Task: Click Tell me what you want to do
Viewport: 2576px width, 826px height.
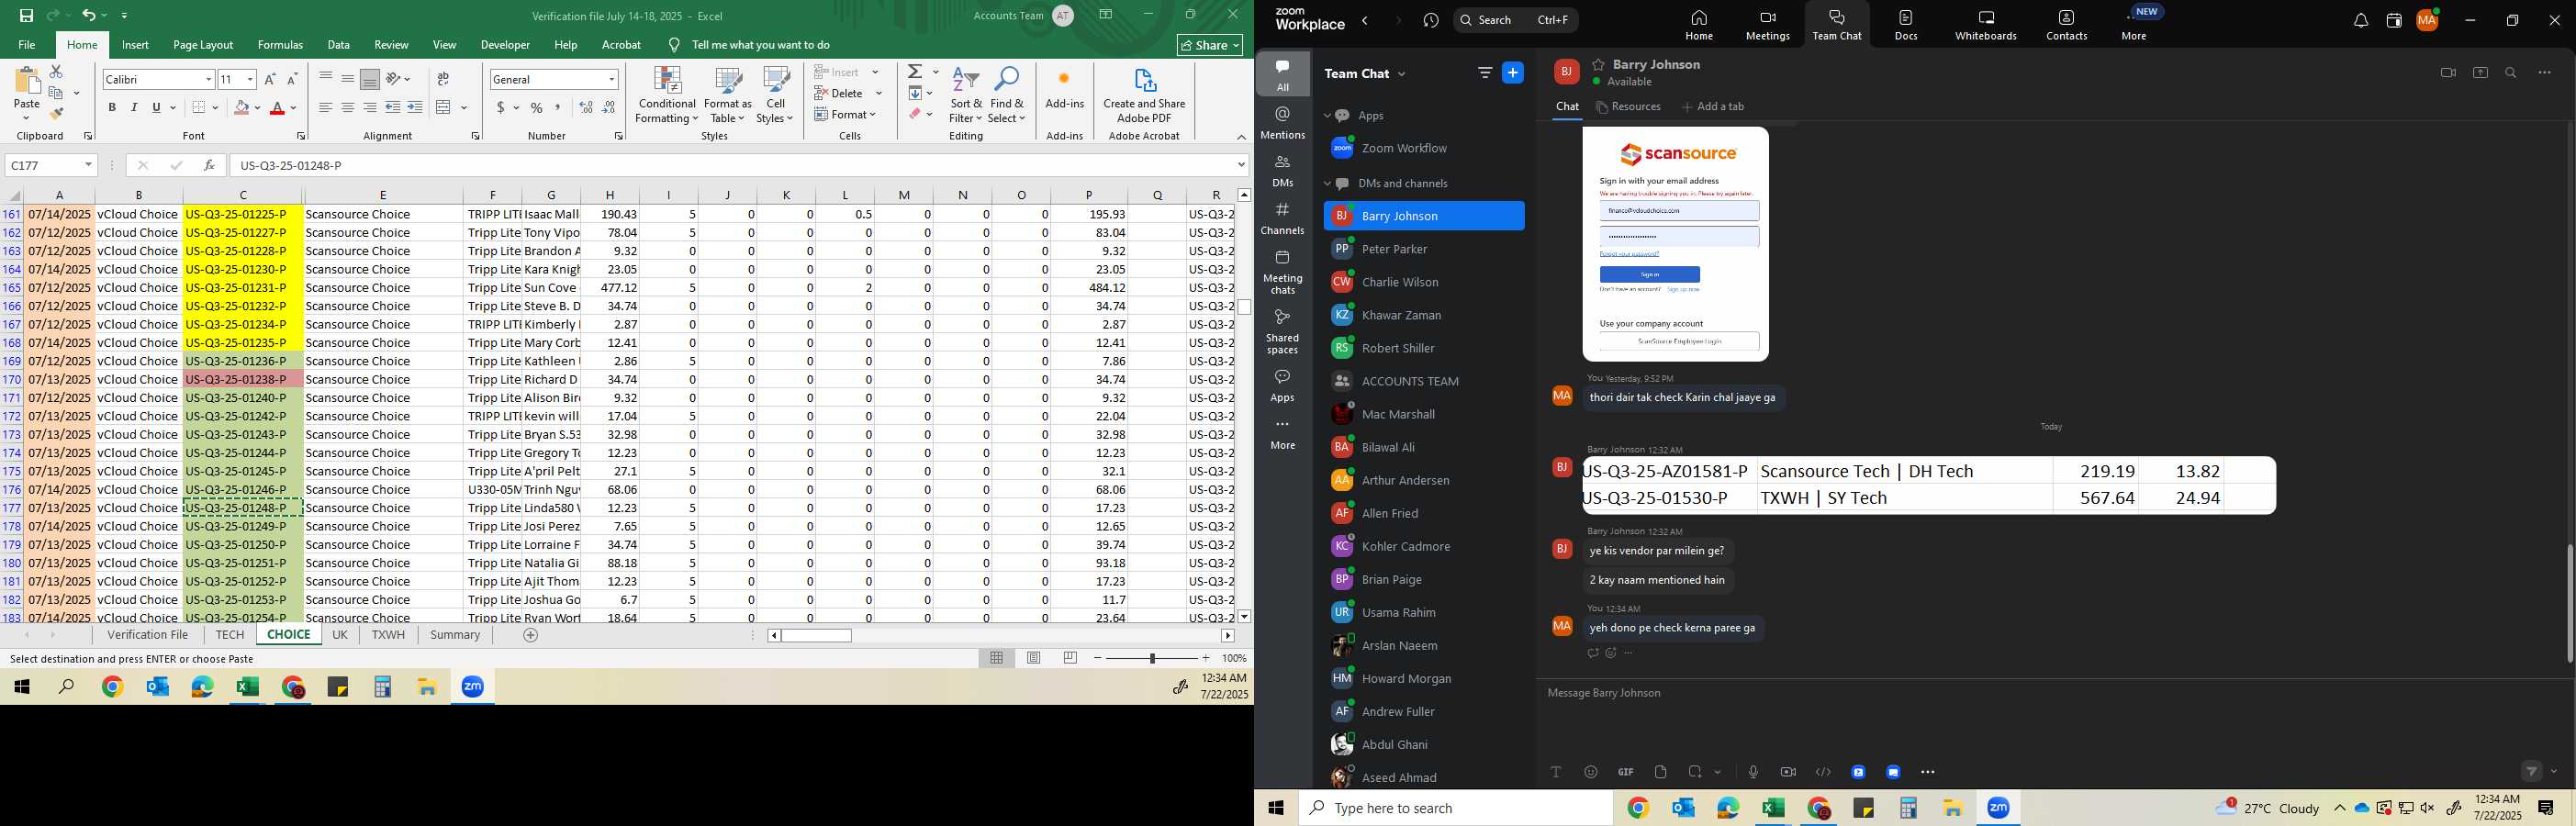Action: point(760,45)
